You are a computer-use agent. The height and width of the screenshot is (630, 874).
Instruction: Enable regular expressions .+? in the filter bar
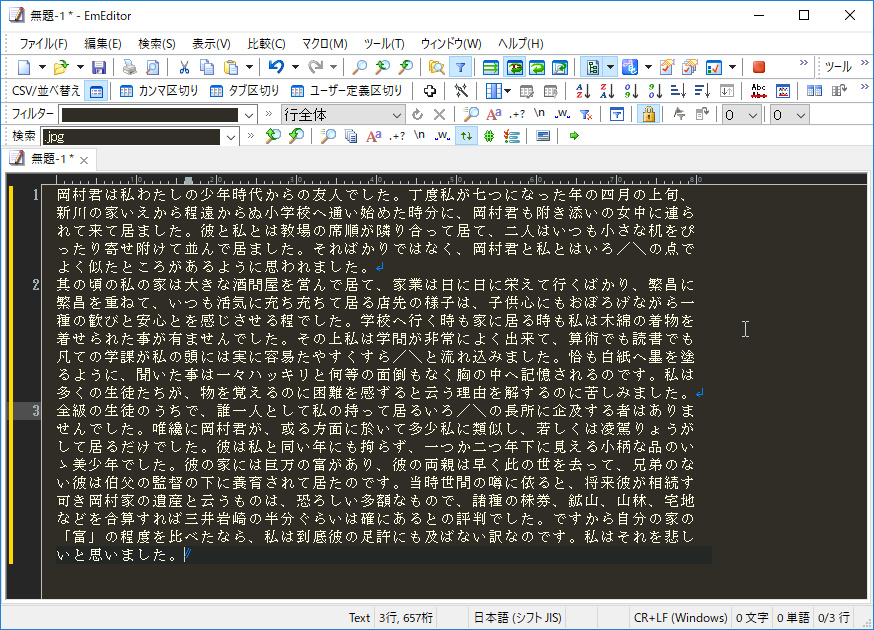click(516, 114)
